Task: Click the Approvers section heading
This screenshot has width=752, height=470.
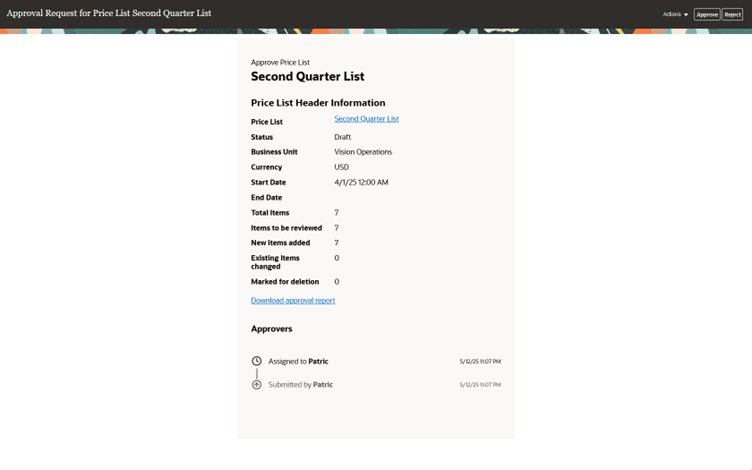Action: [x=272, y=328]
